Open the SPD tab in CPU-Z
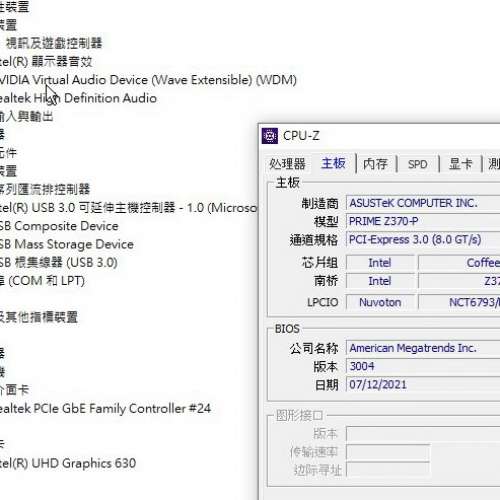 click(x=417, y=164)
